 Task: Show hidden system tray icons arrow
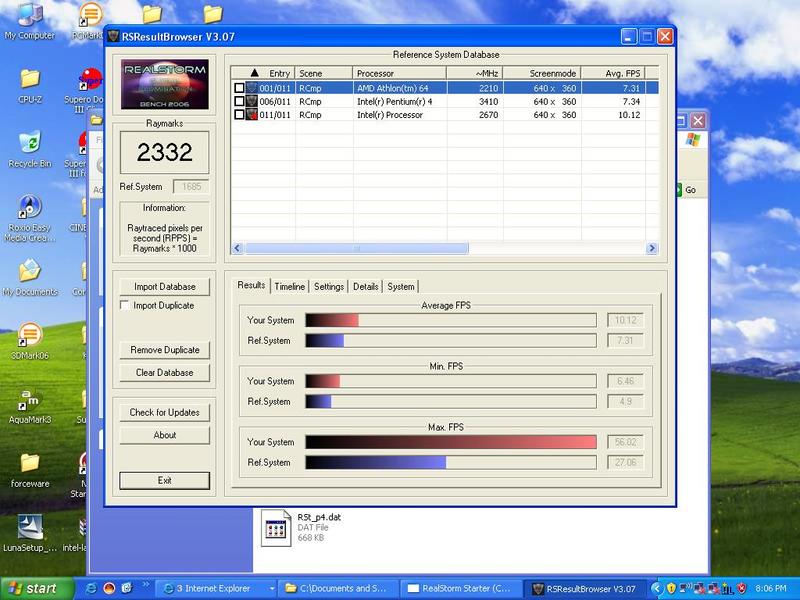click(657, 588)
